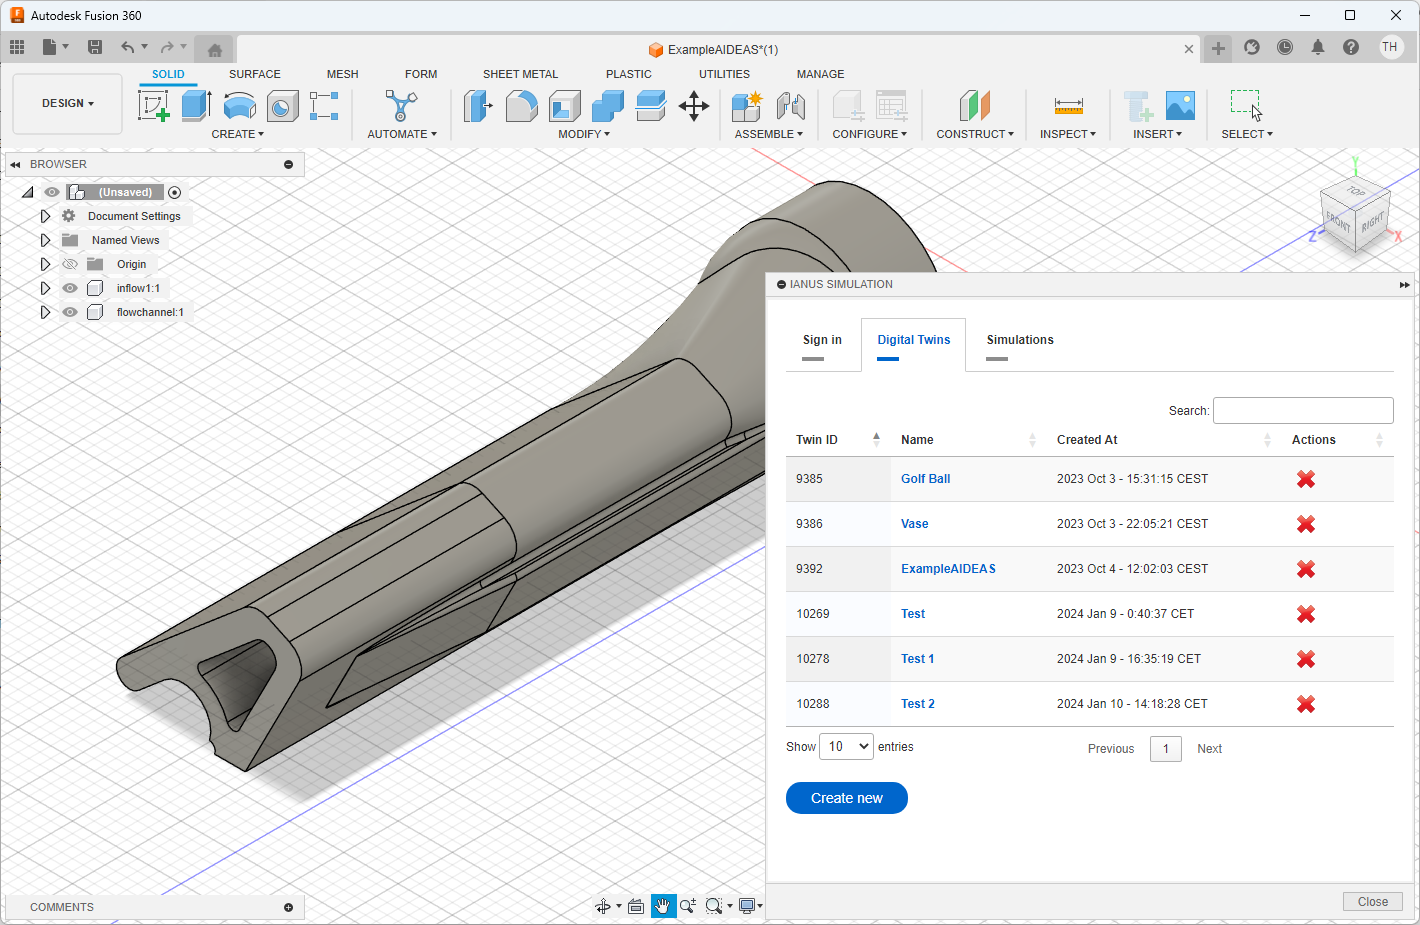This screenshot has width=1420, height=925.
Task: Click the Measure tool under Inspect
Action: pos(1068,105)
